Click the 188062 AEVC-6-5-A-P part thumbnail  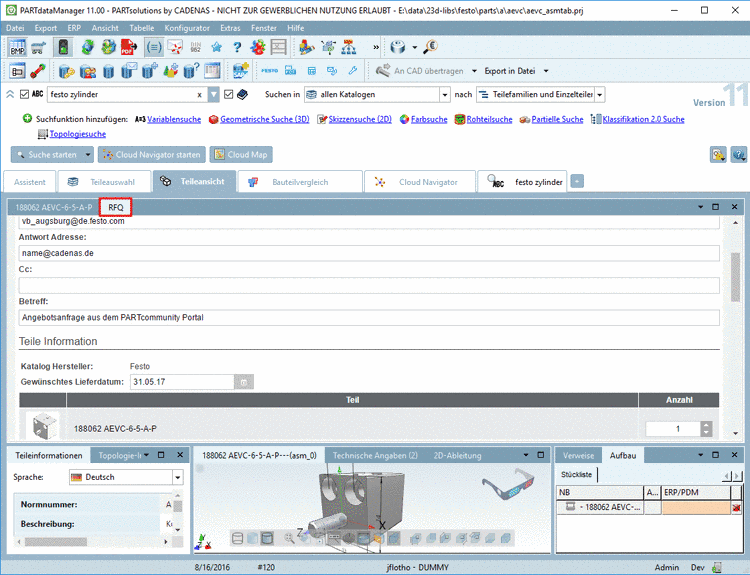click(x=44, y=426)
